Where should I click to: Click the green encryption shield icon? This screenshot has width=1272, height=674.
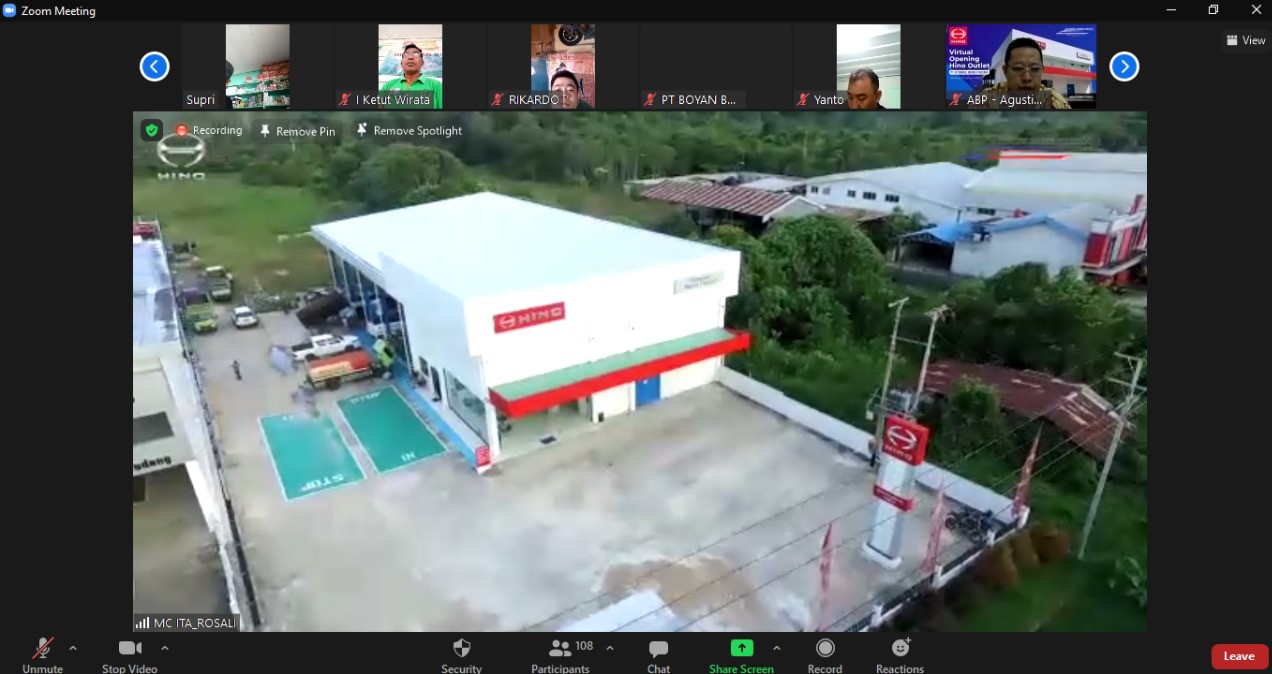click(151, 130)
